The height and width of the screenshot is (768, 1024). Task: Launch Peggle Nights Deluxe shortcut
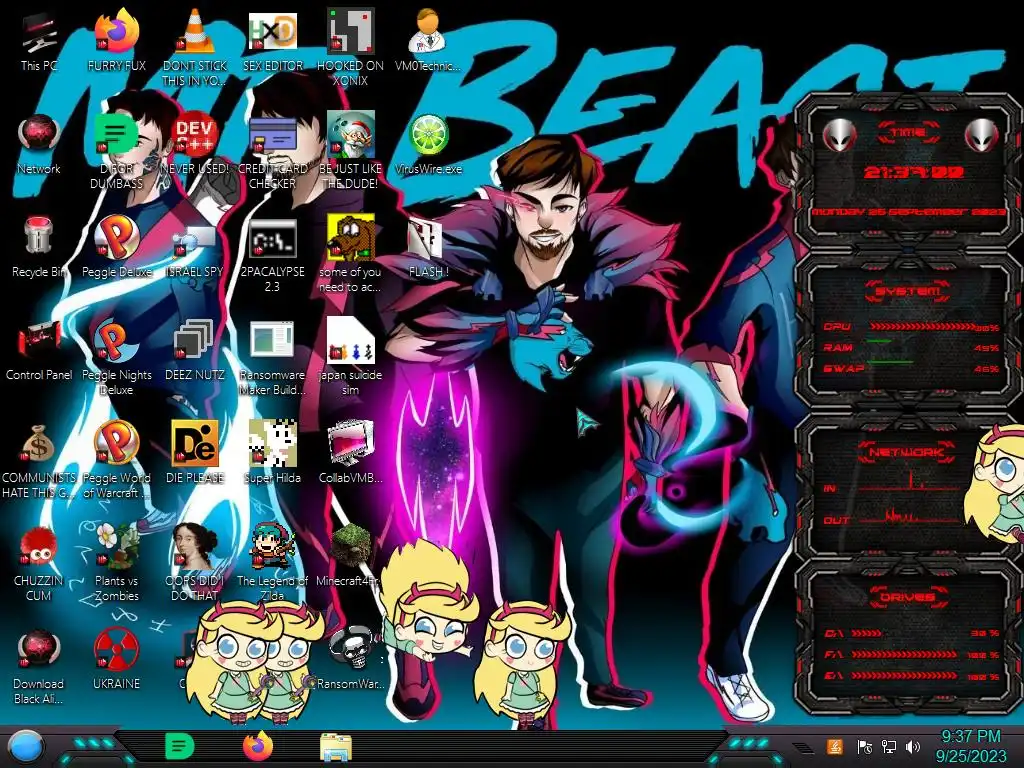(x=116, y=341)
